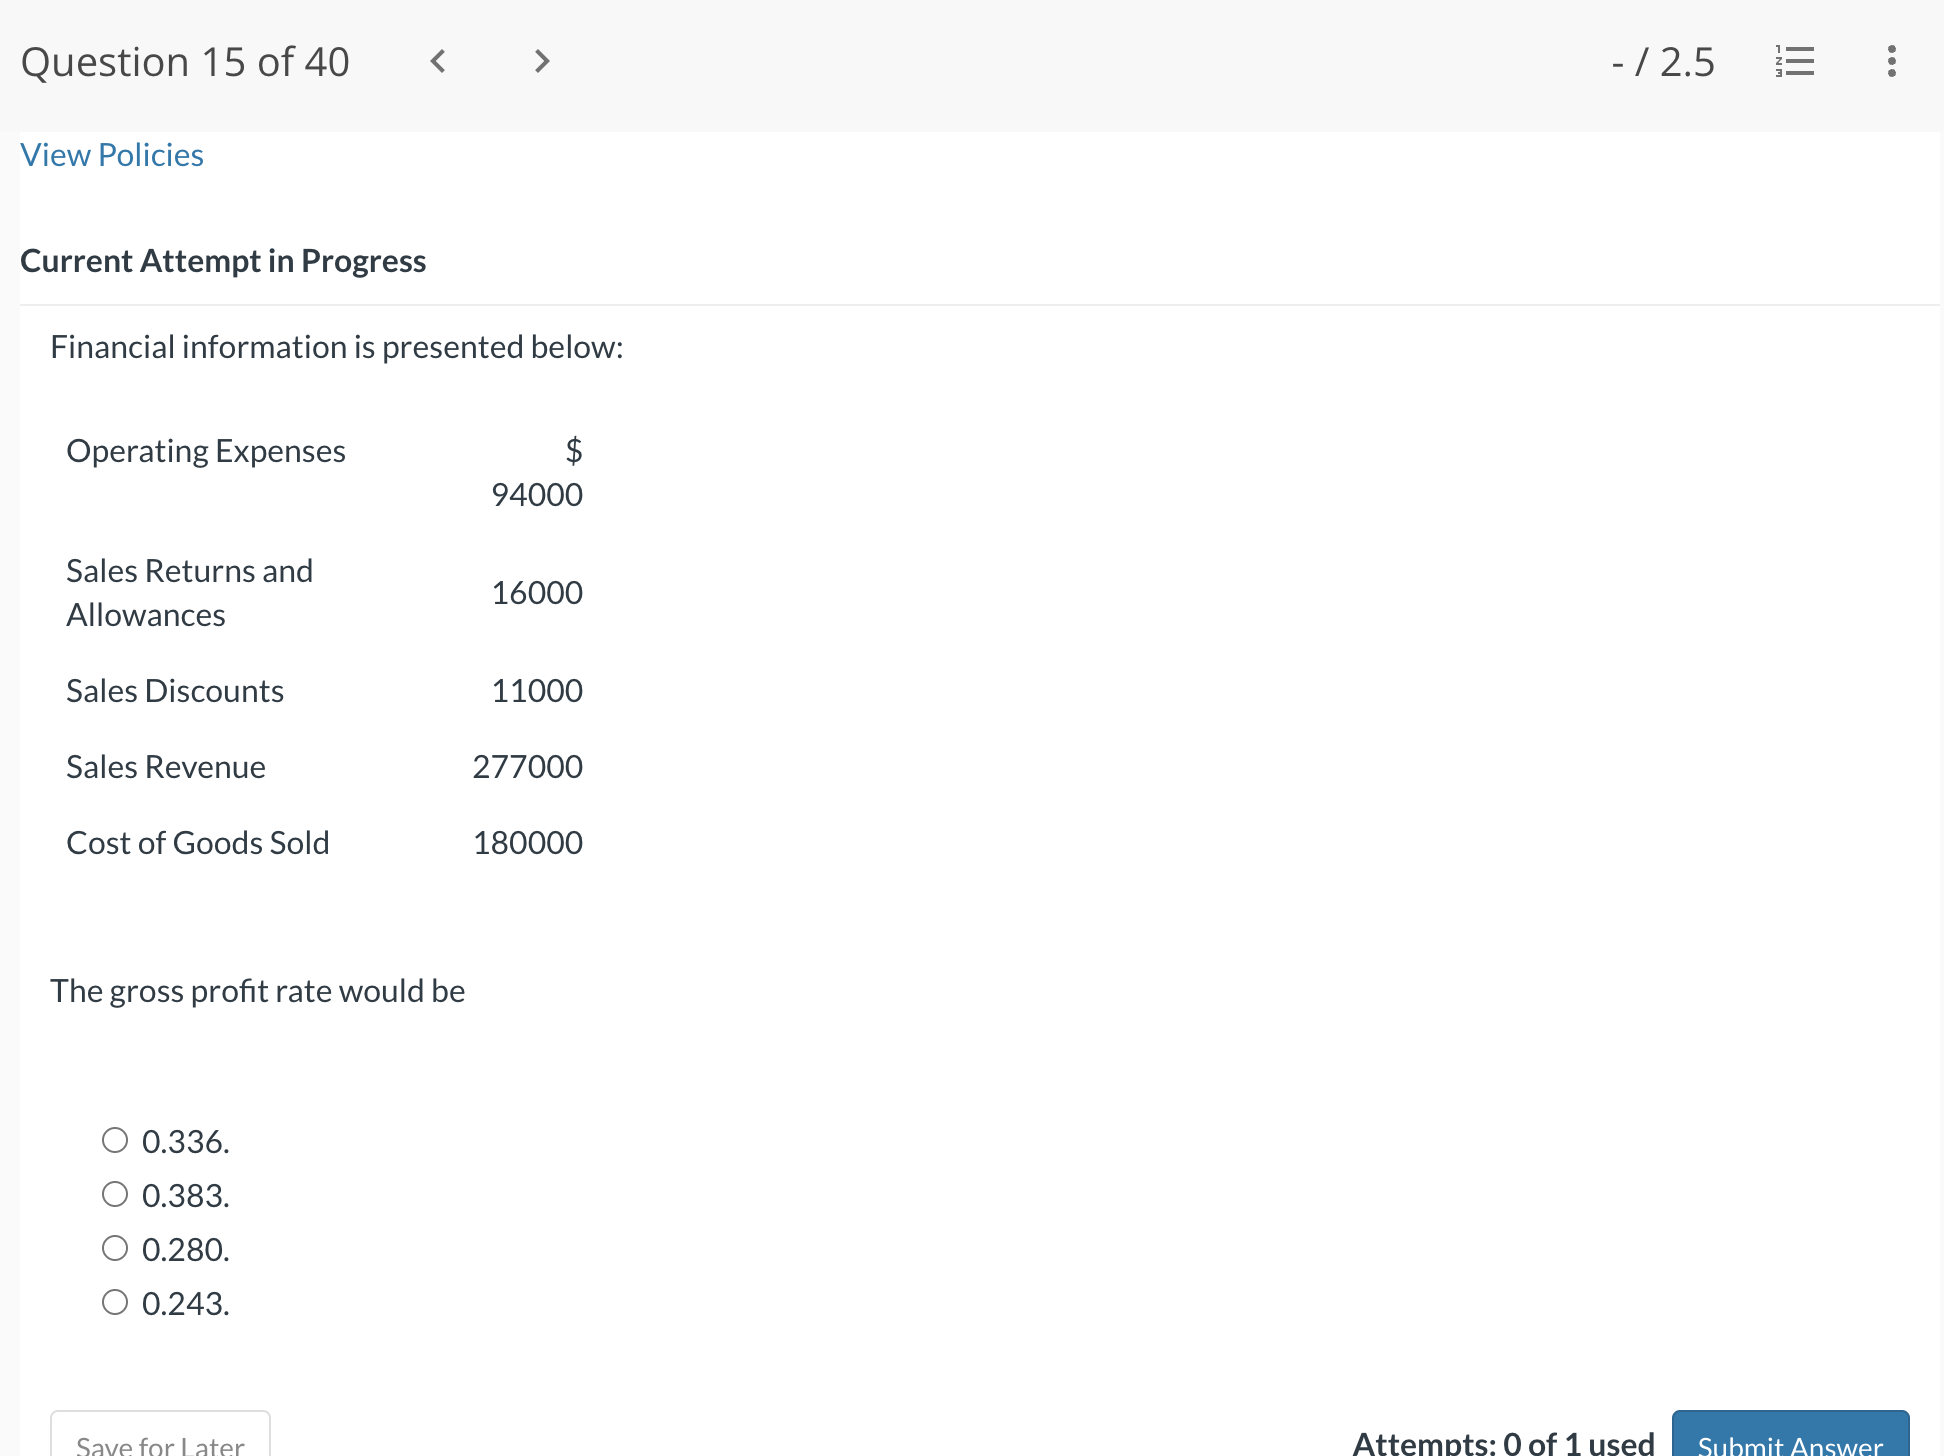The height and width of the screenshot is (1456, 1944).
Task: Select the left chevron navigation icon
Action: coord(437,61)
